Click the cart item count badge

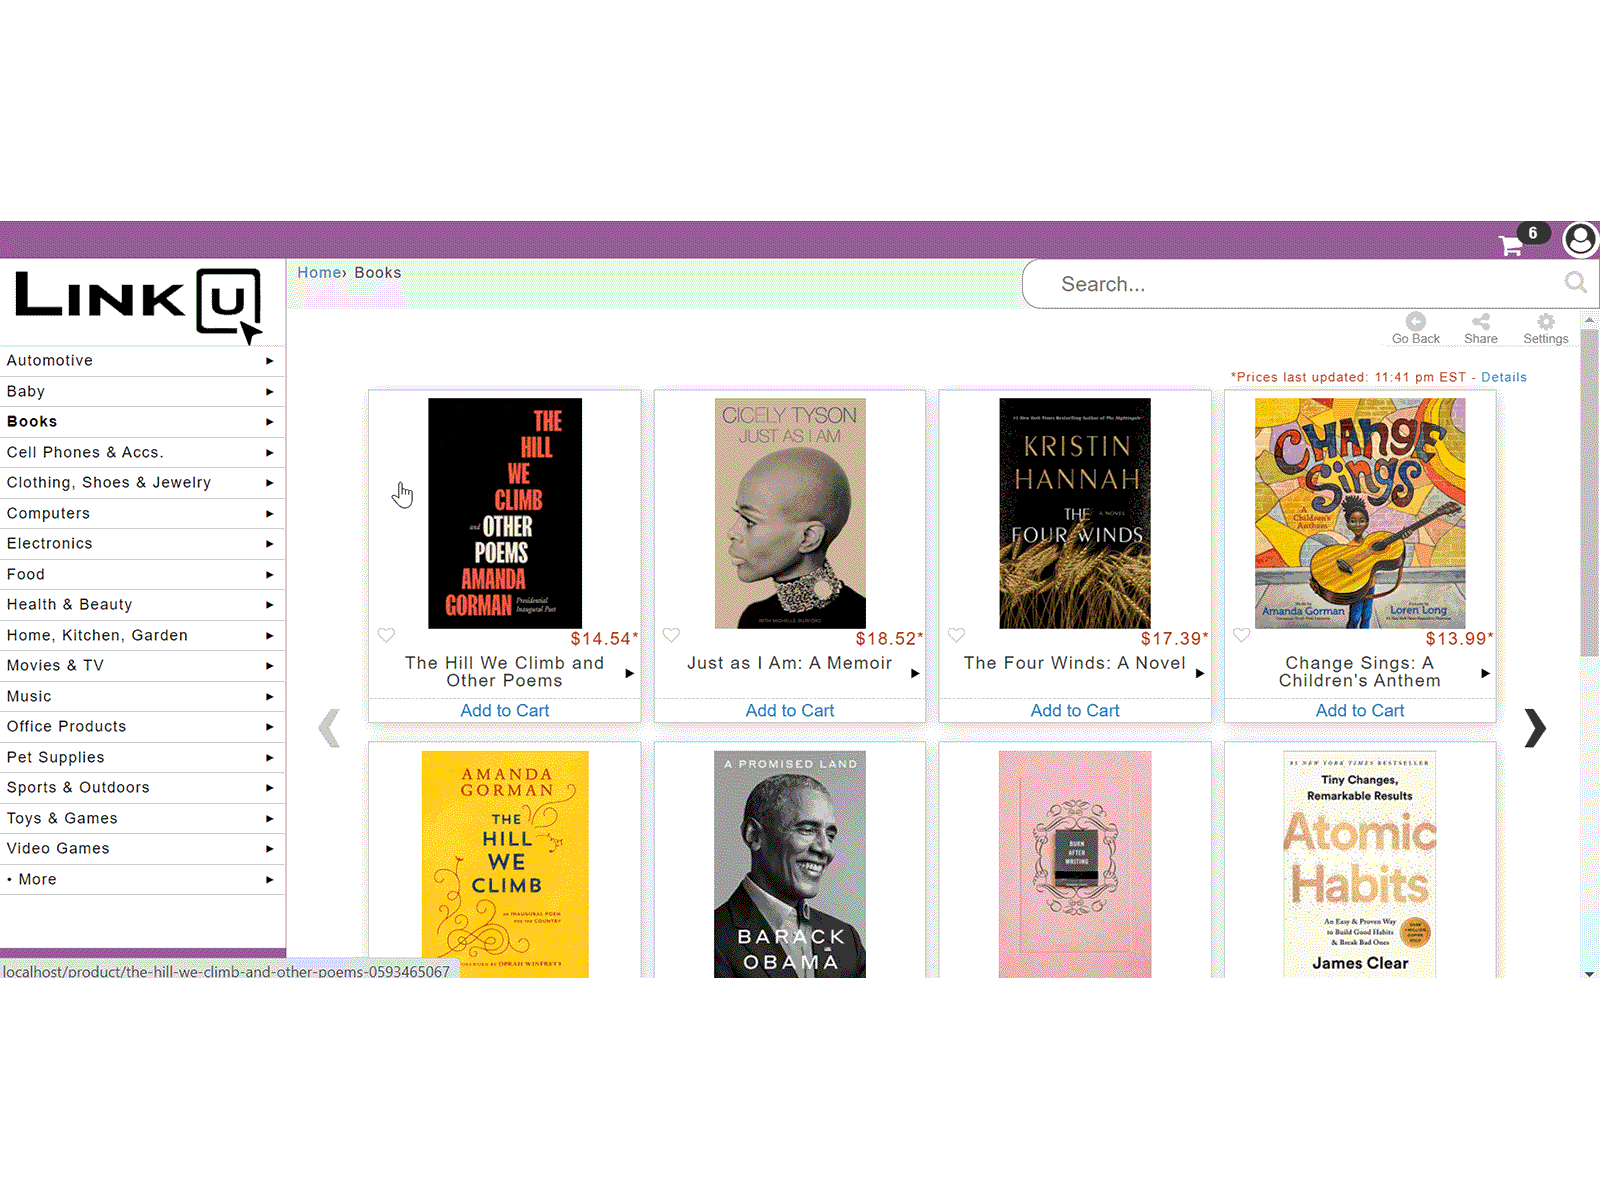[x=1533, y=233]
